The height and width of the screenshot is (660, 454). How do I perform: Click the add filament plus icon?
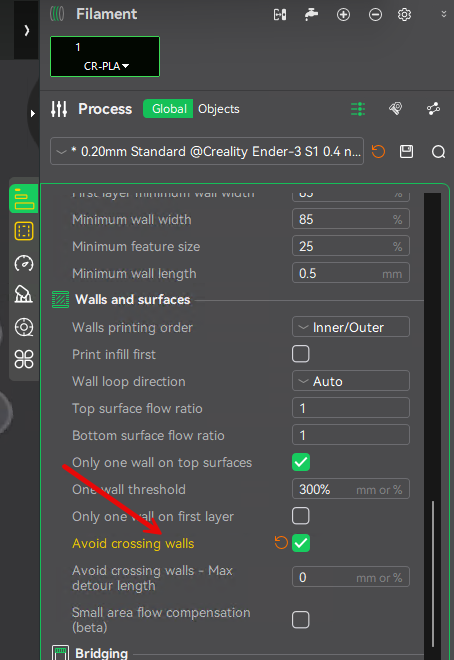click(x=343, y=15)
